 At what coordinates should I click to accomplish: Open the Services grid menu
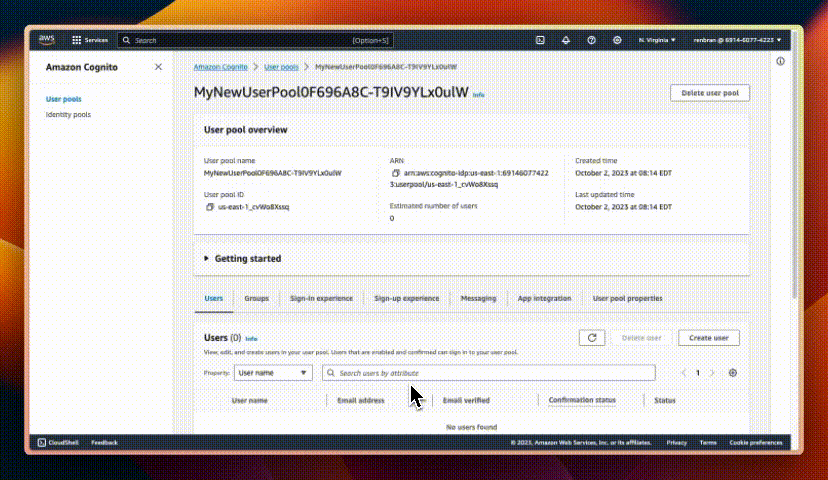click(90, 40)
